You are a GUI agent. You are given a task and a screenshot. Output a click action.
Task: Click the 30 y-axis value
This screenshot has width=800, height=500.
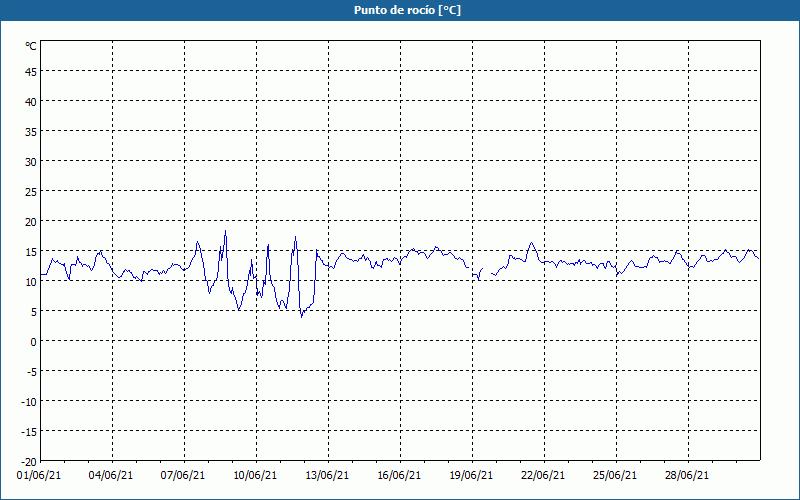click(x=31, y=162)
